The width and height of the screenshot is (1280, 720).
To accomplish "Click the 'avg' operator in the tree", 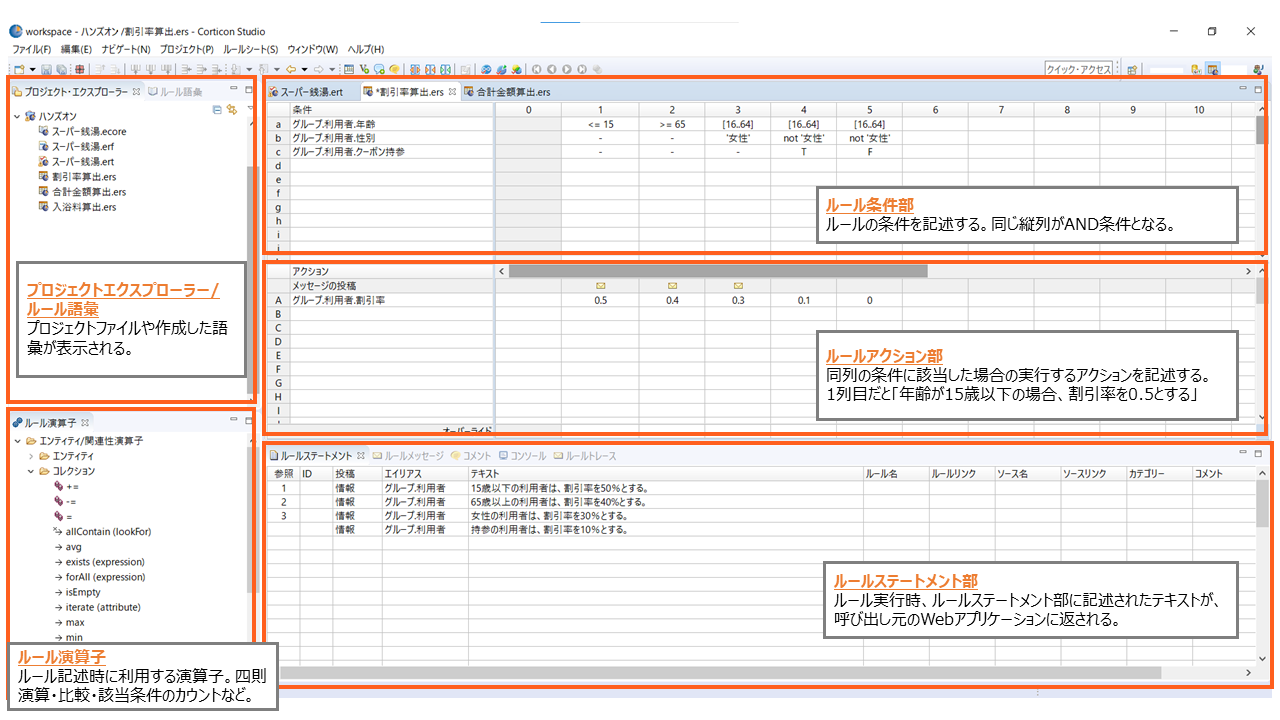I will (x=73, y=547).
